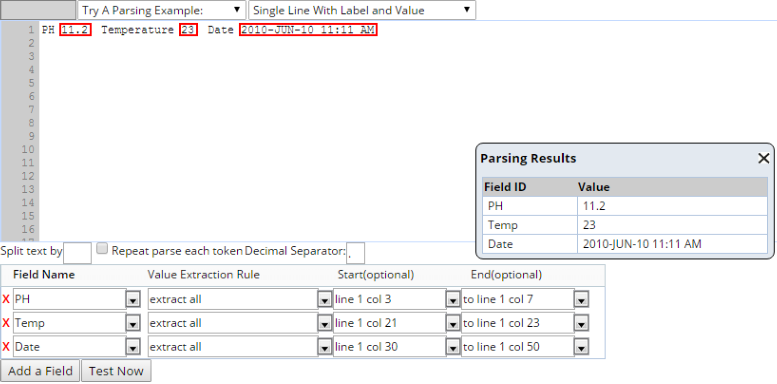
Task: Click the Temp start field line 1 col 21
Action: [x=389, y=323]
